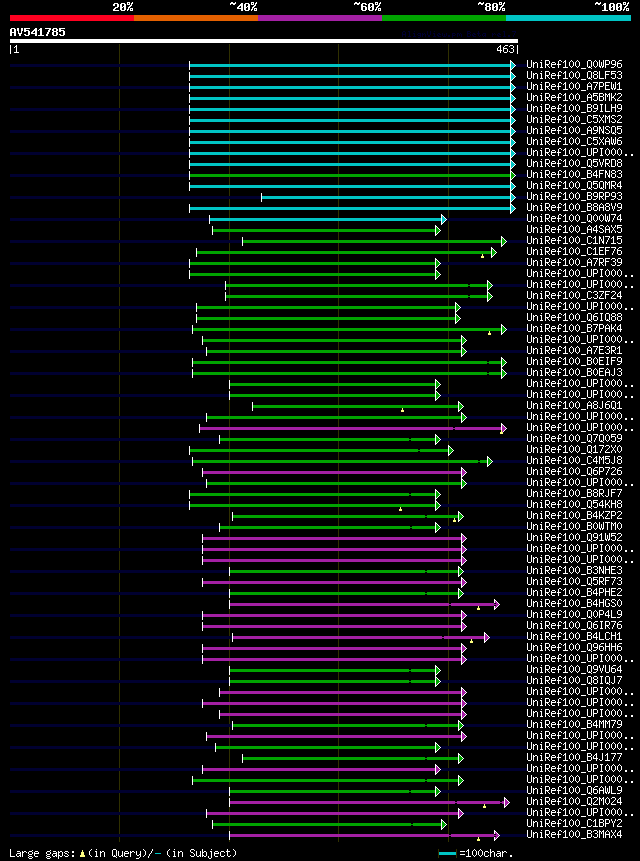
Task: Click UniRef100_Q5VRD8 label
Action: pos(574,164)
